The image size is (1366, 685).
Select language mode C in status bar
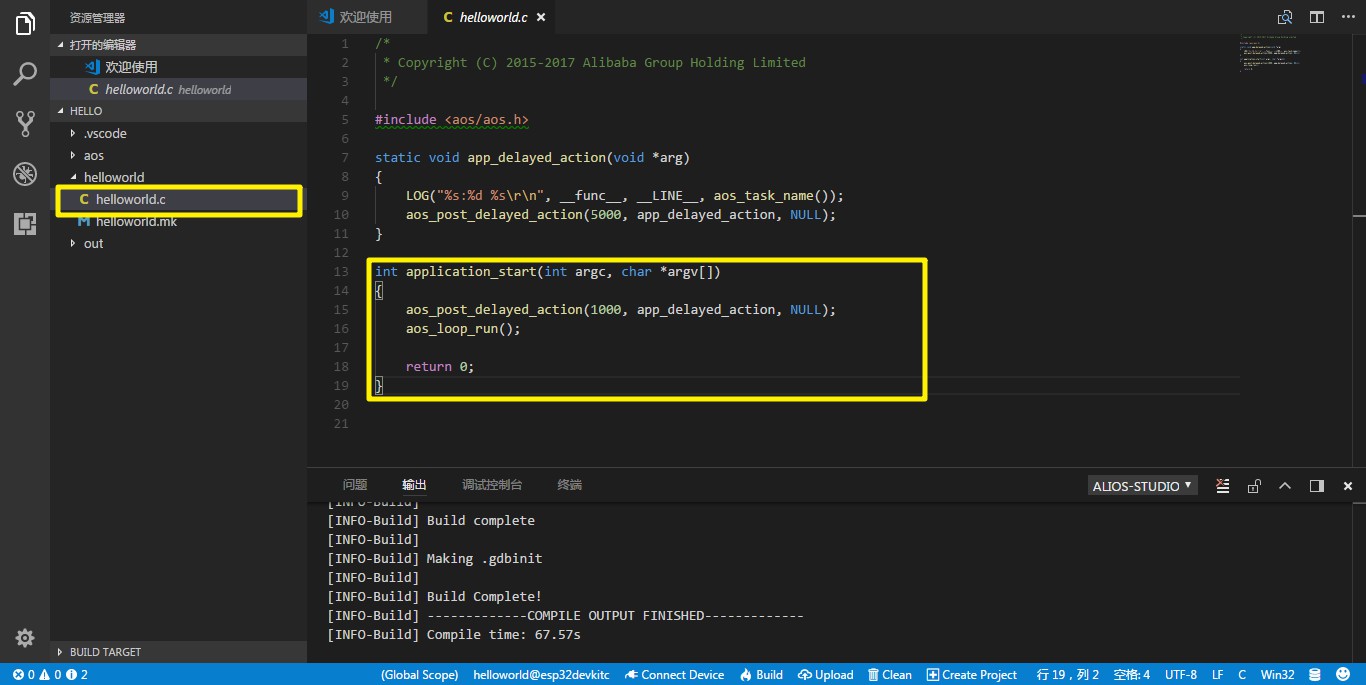(1242, 675)
